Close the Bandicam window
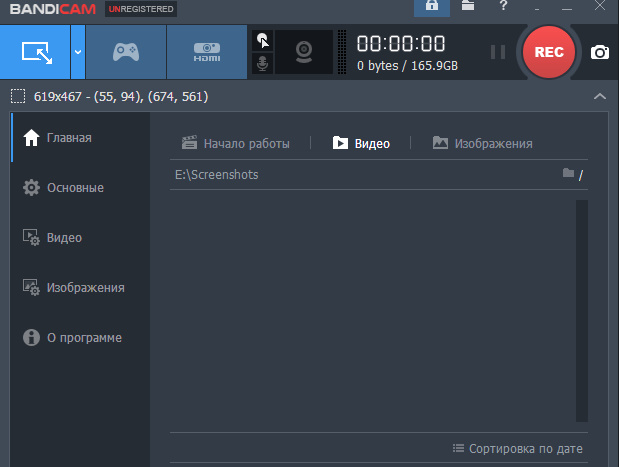 pos(600,6)
